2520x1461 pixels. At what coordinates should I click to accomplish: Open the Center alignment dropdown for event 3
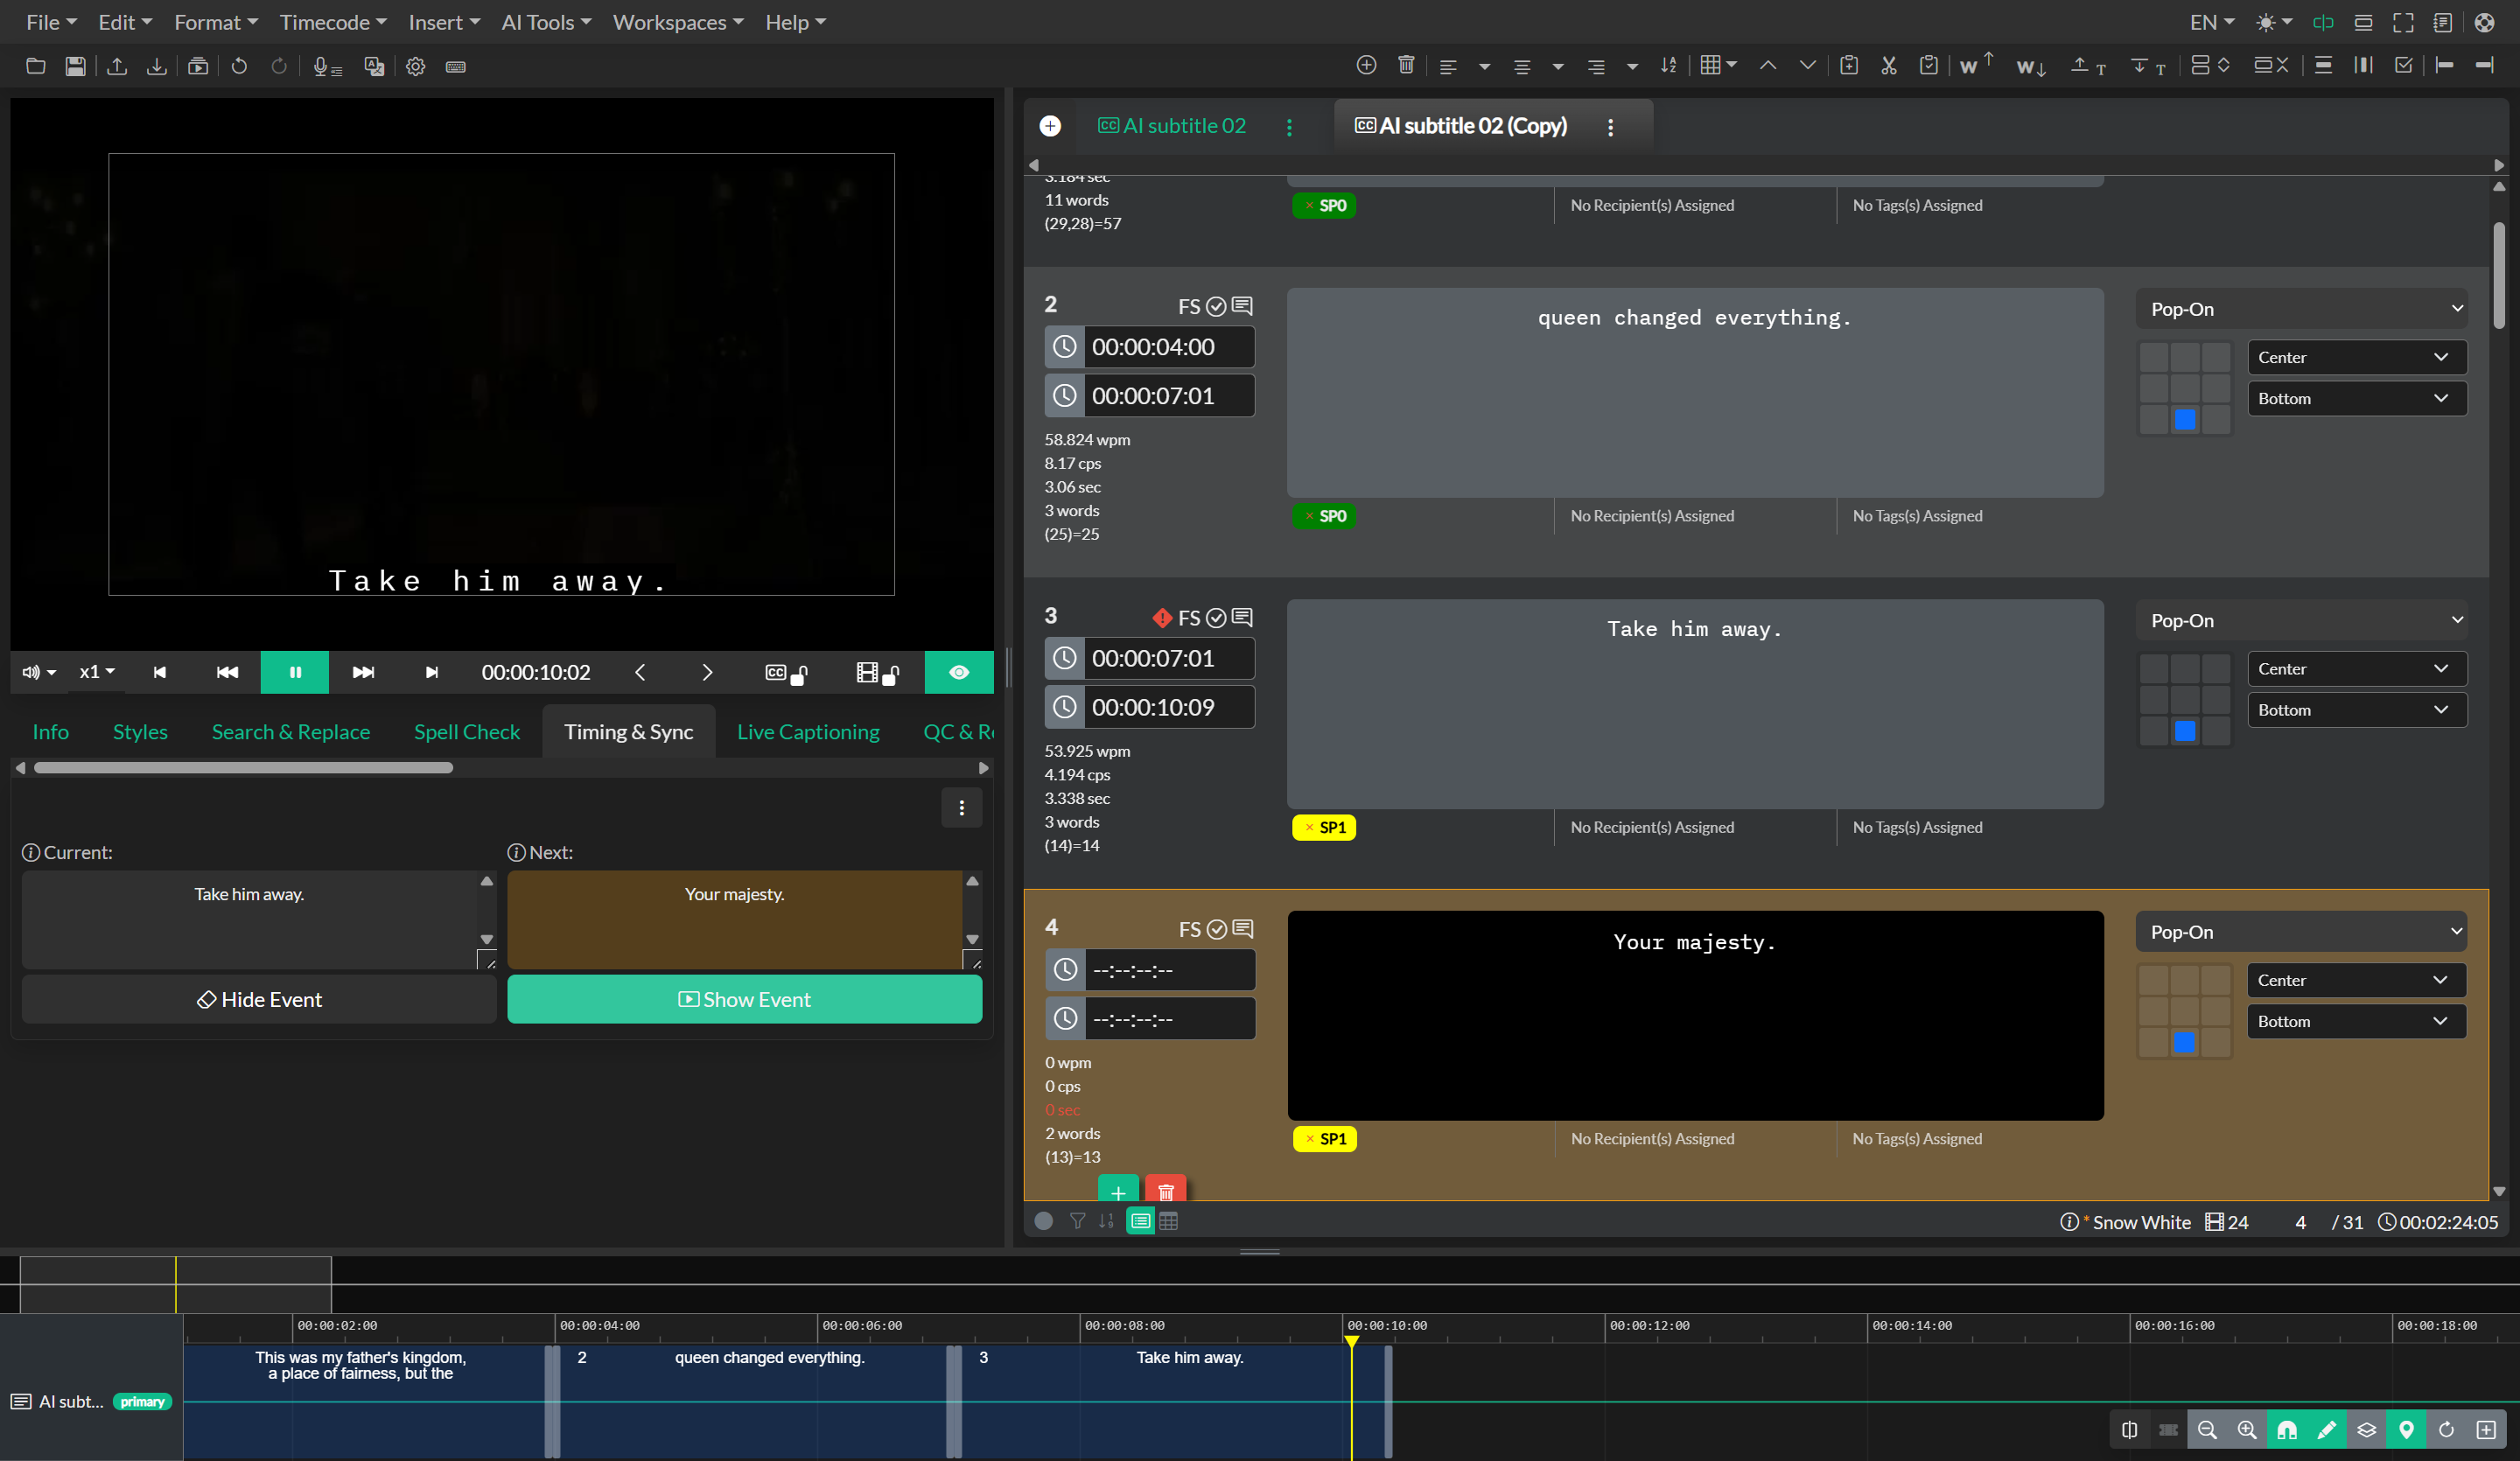pyautogui.click(x=2357, y=669)
